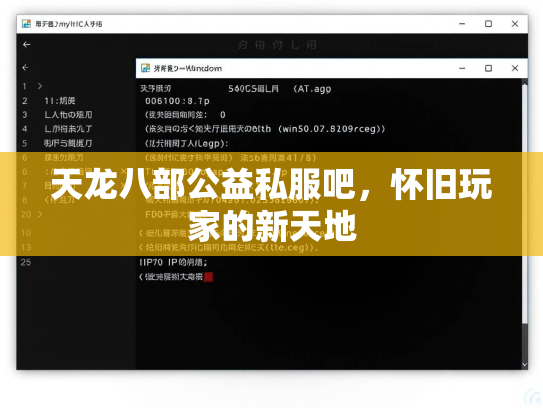Click the inner Window dialog's title icon
This screenshot has width=543, height=408.
145,68
